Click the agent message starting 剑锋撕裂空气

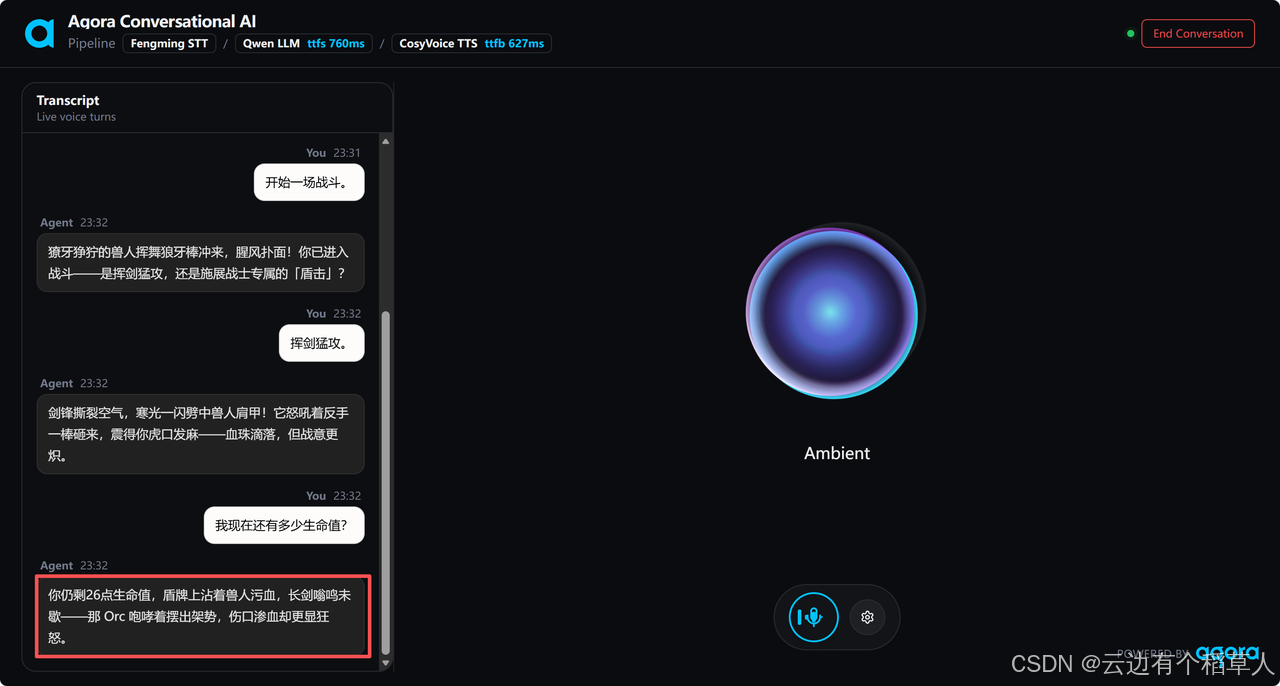[x=200, y=433]
